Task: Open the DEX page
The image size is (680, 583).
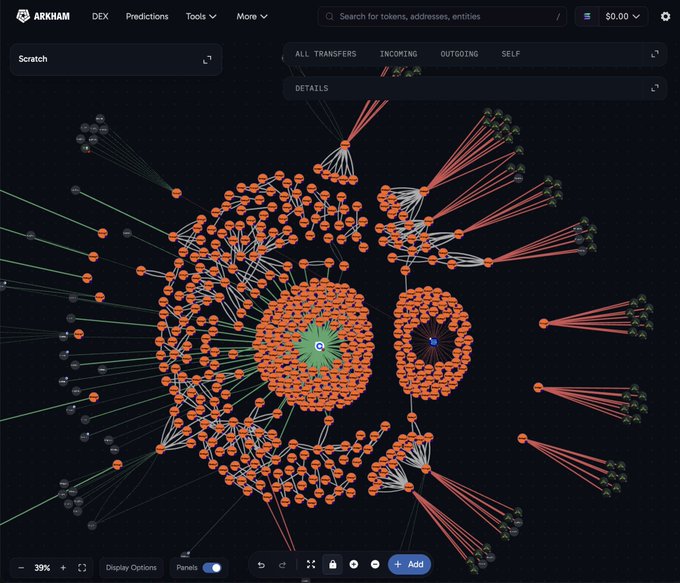Action: (x=100, y=16)
